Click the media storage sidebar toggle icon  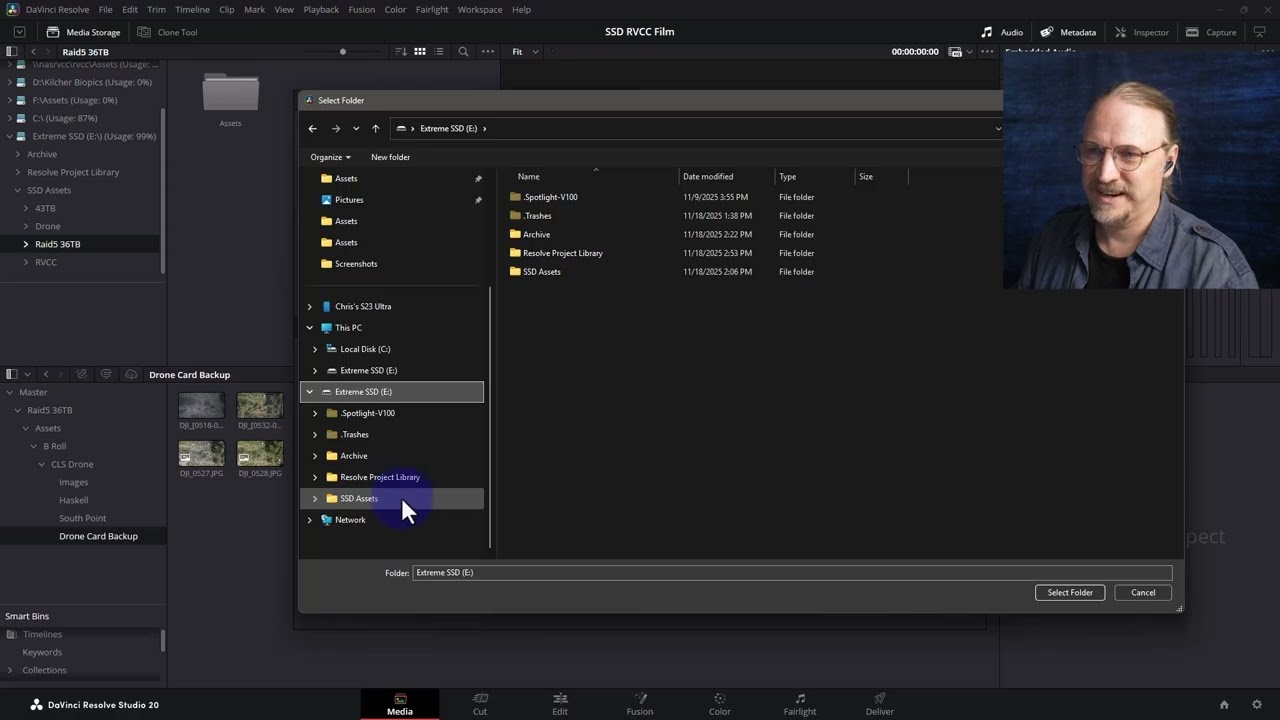click(12, 51)
